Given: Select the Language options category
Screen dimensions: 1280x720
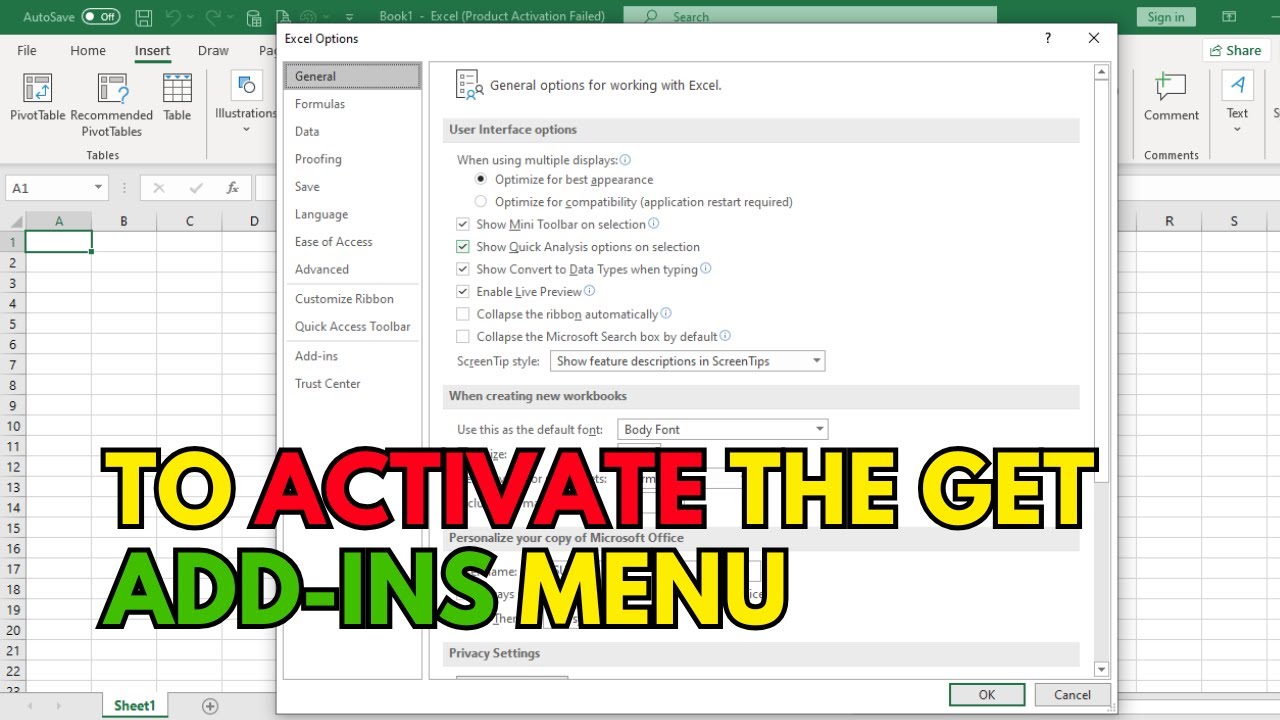Looking at the screenshot, I should click(x=352, y=214).
